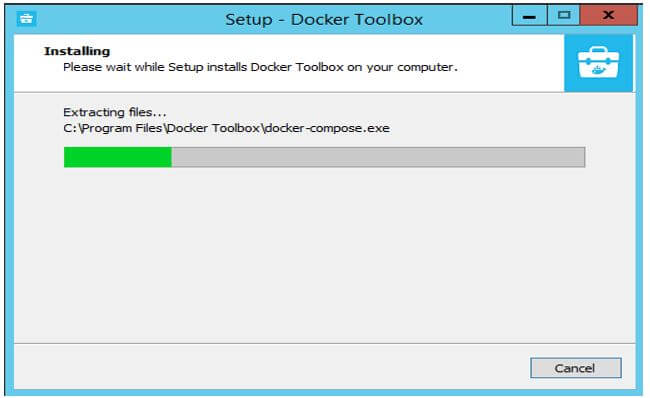Screen dimensions: 650x398
Task: Click blank white header area beside Installing
Action: pos(332,51)
